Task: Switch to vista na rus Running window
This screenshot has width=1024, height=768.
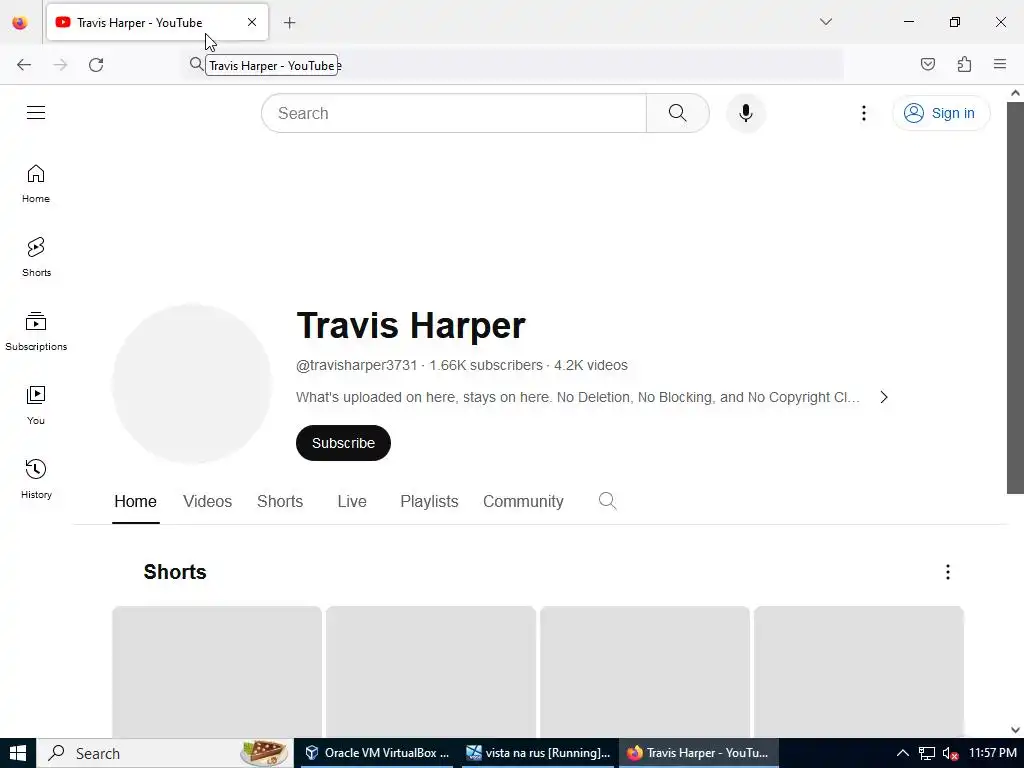Action: click(x=537, y=753)
